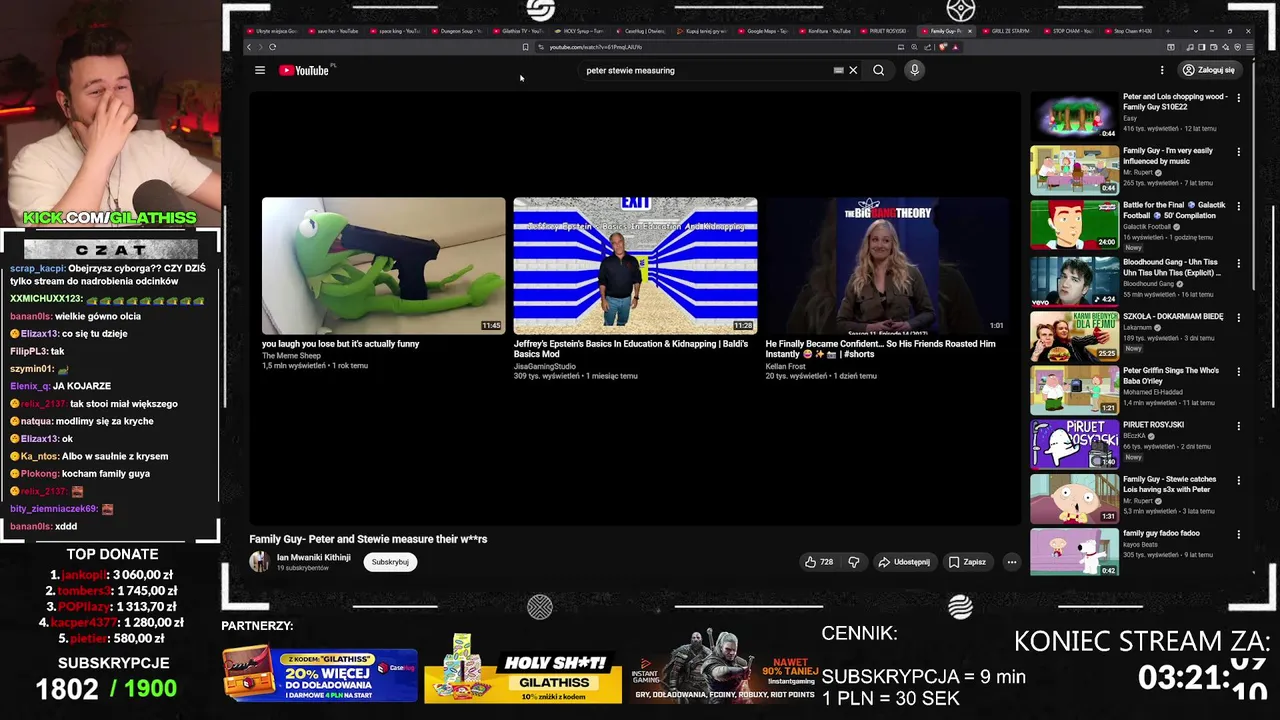This screenshot has height=720, width=1280.
Task: Open options menu for 'SZKOŁA - DOKARMIAM BIEDĘ' video
Action: [x=1238, y=317]
